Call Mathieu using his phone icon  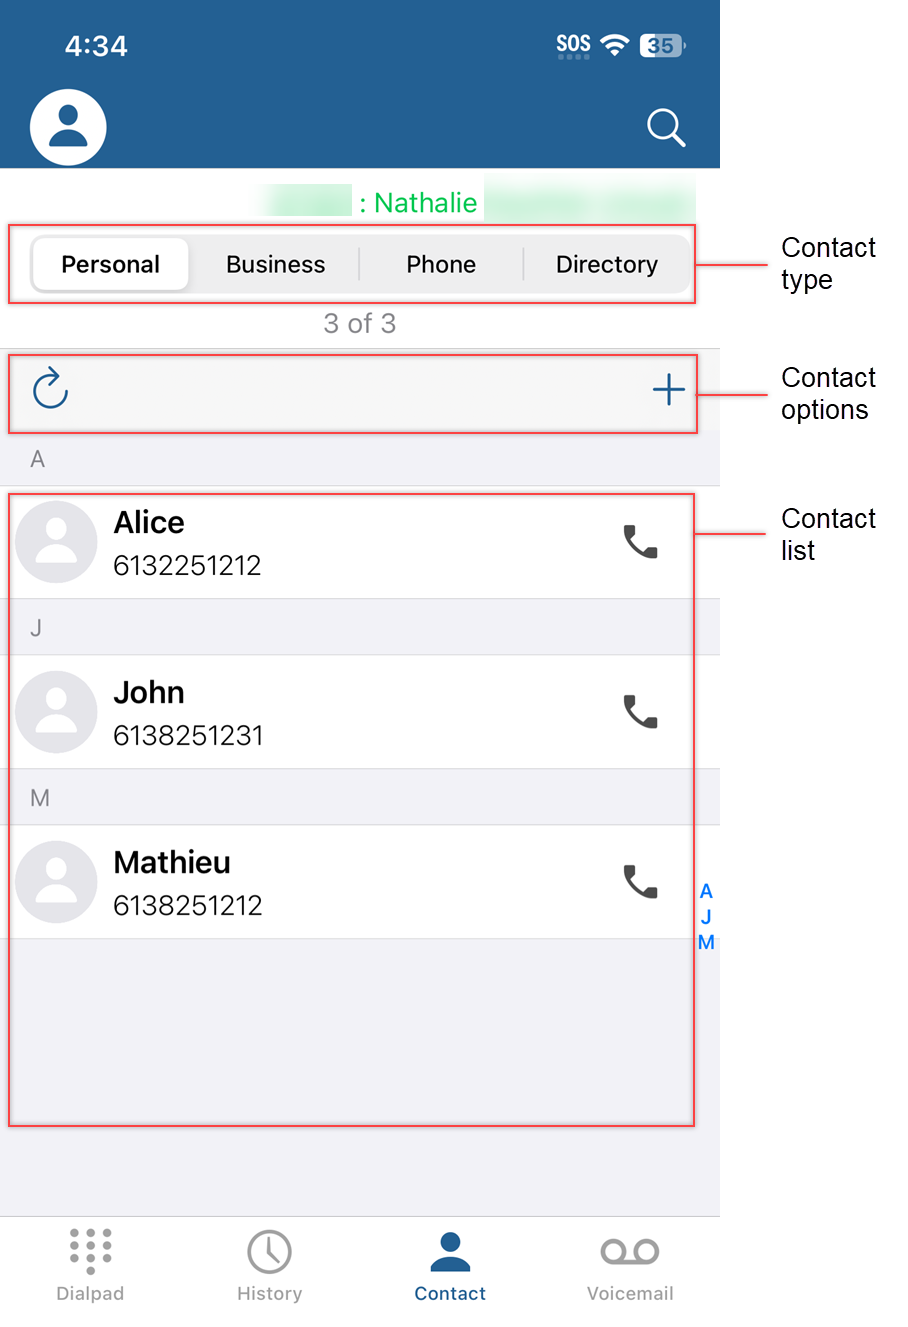click(641, 882)
